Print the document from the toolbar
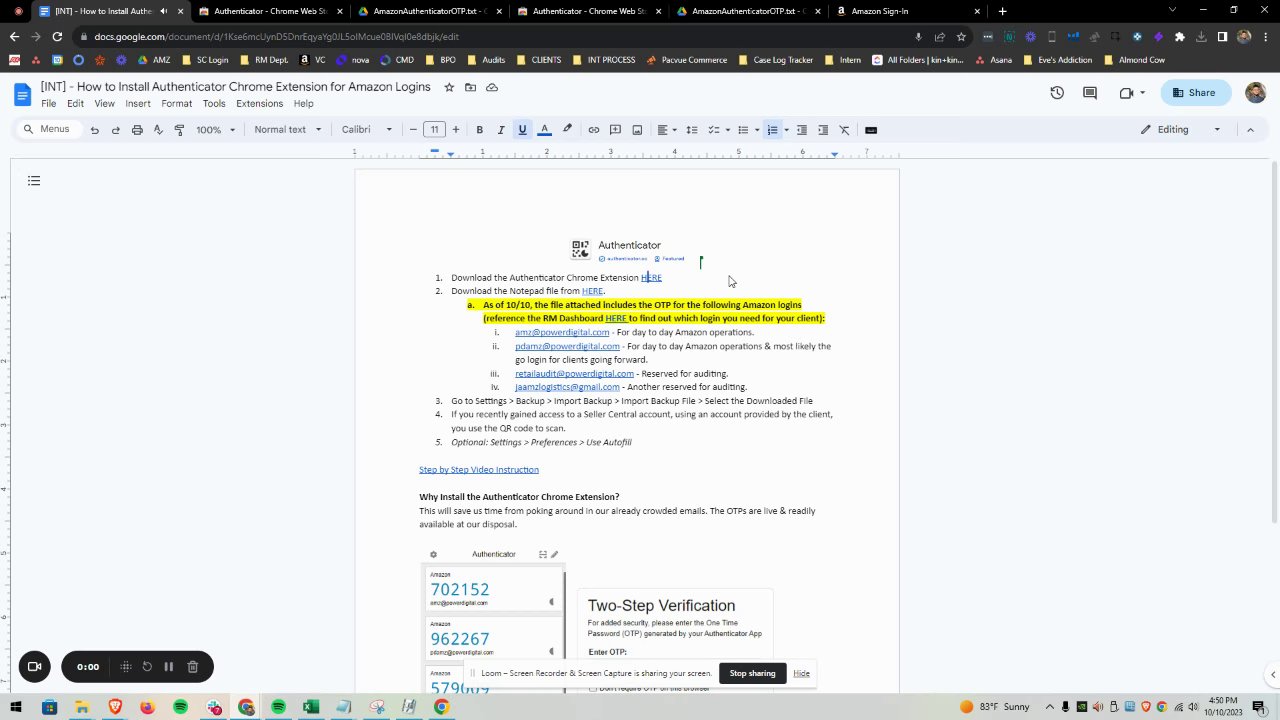1280x720 pixels. 137,130
